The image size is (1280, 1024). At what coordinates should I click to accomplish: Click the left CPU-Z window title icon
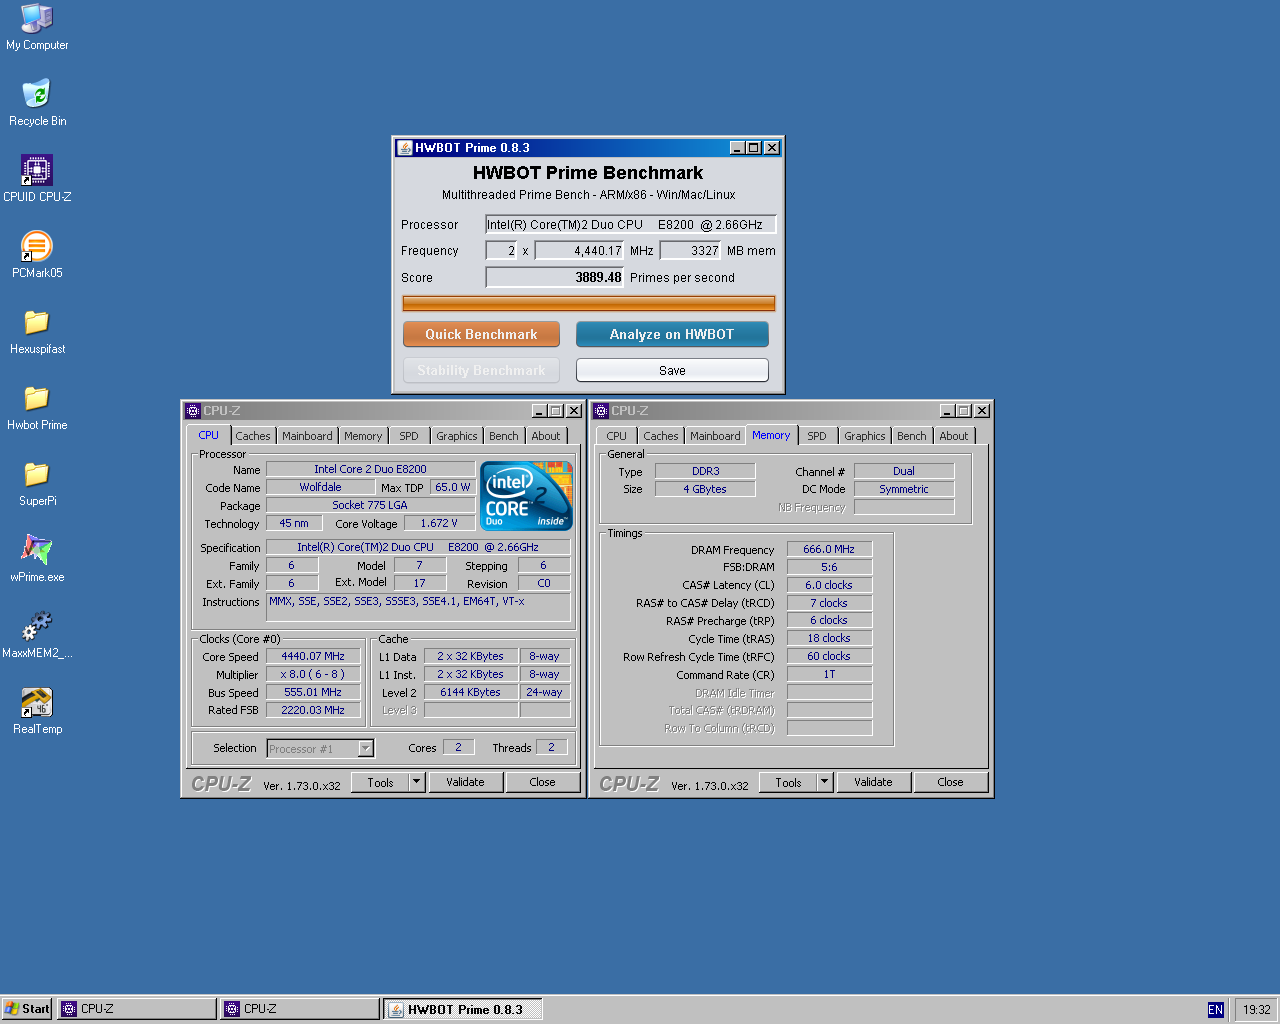193,411
